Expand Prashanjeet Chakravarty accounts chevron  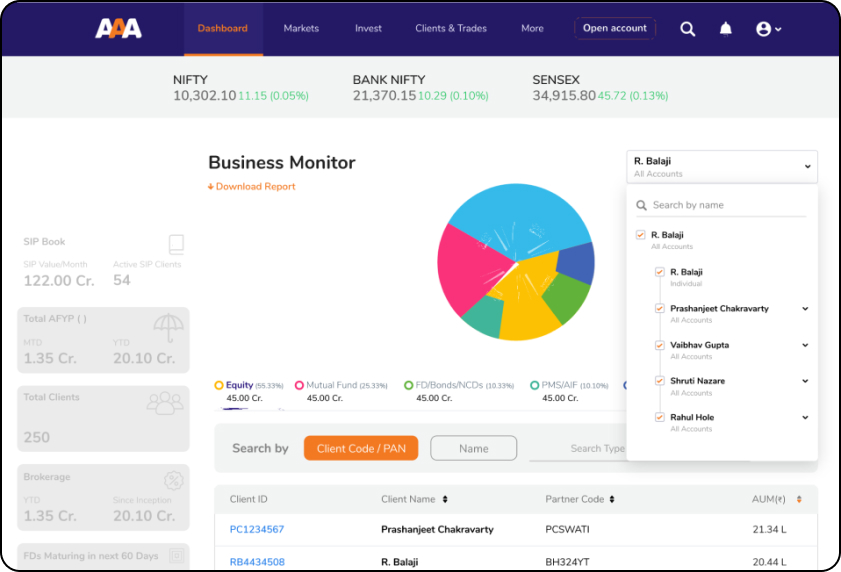pos(805,309)
